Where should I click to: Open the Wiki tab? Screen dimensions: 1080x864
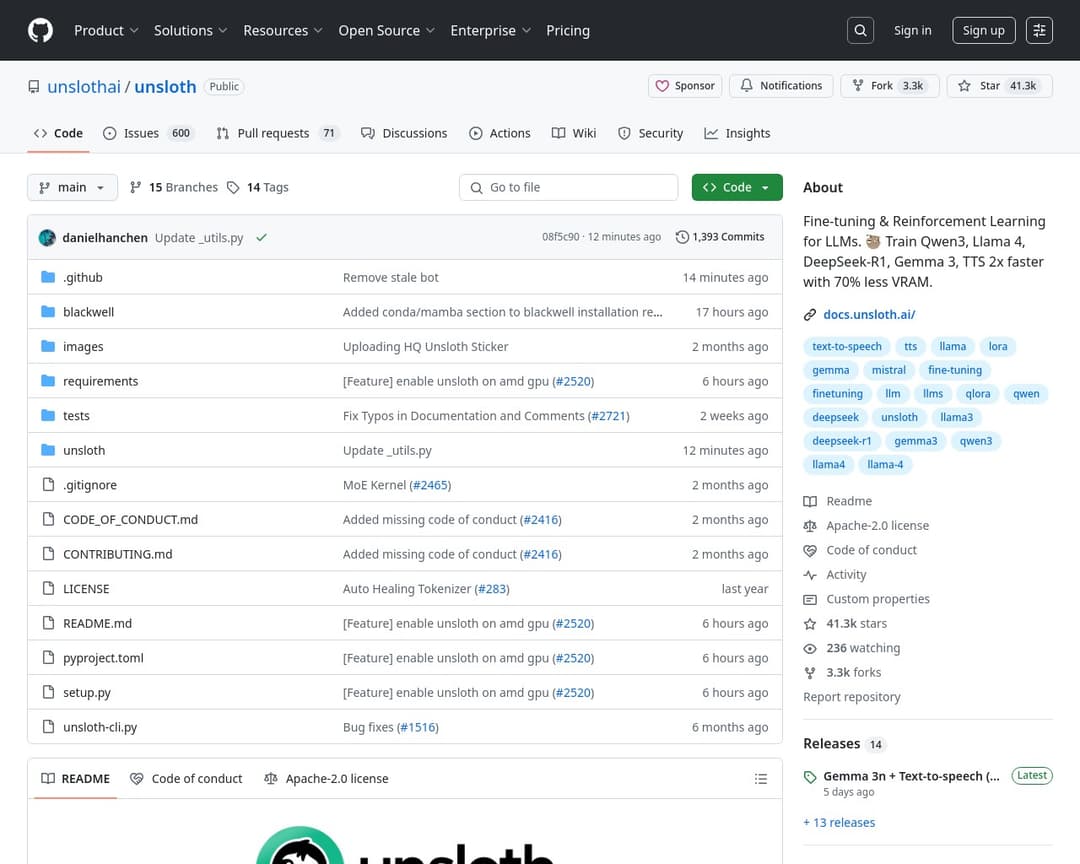click(x=574, y=133)
